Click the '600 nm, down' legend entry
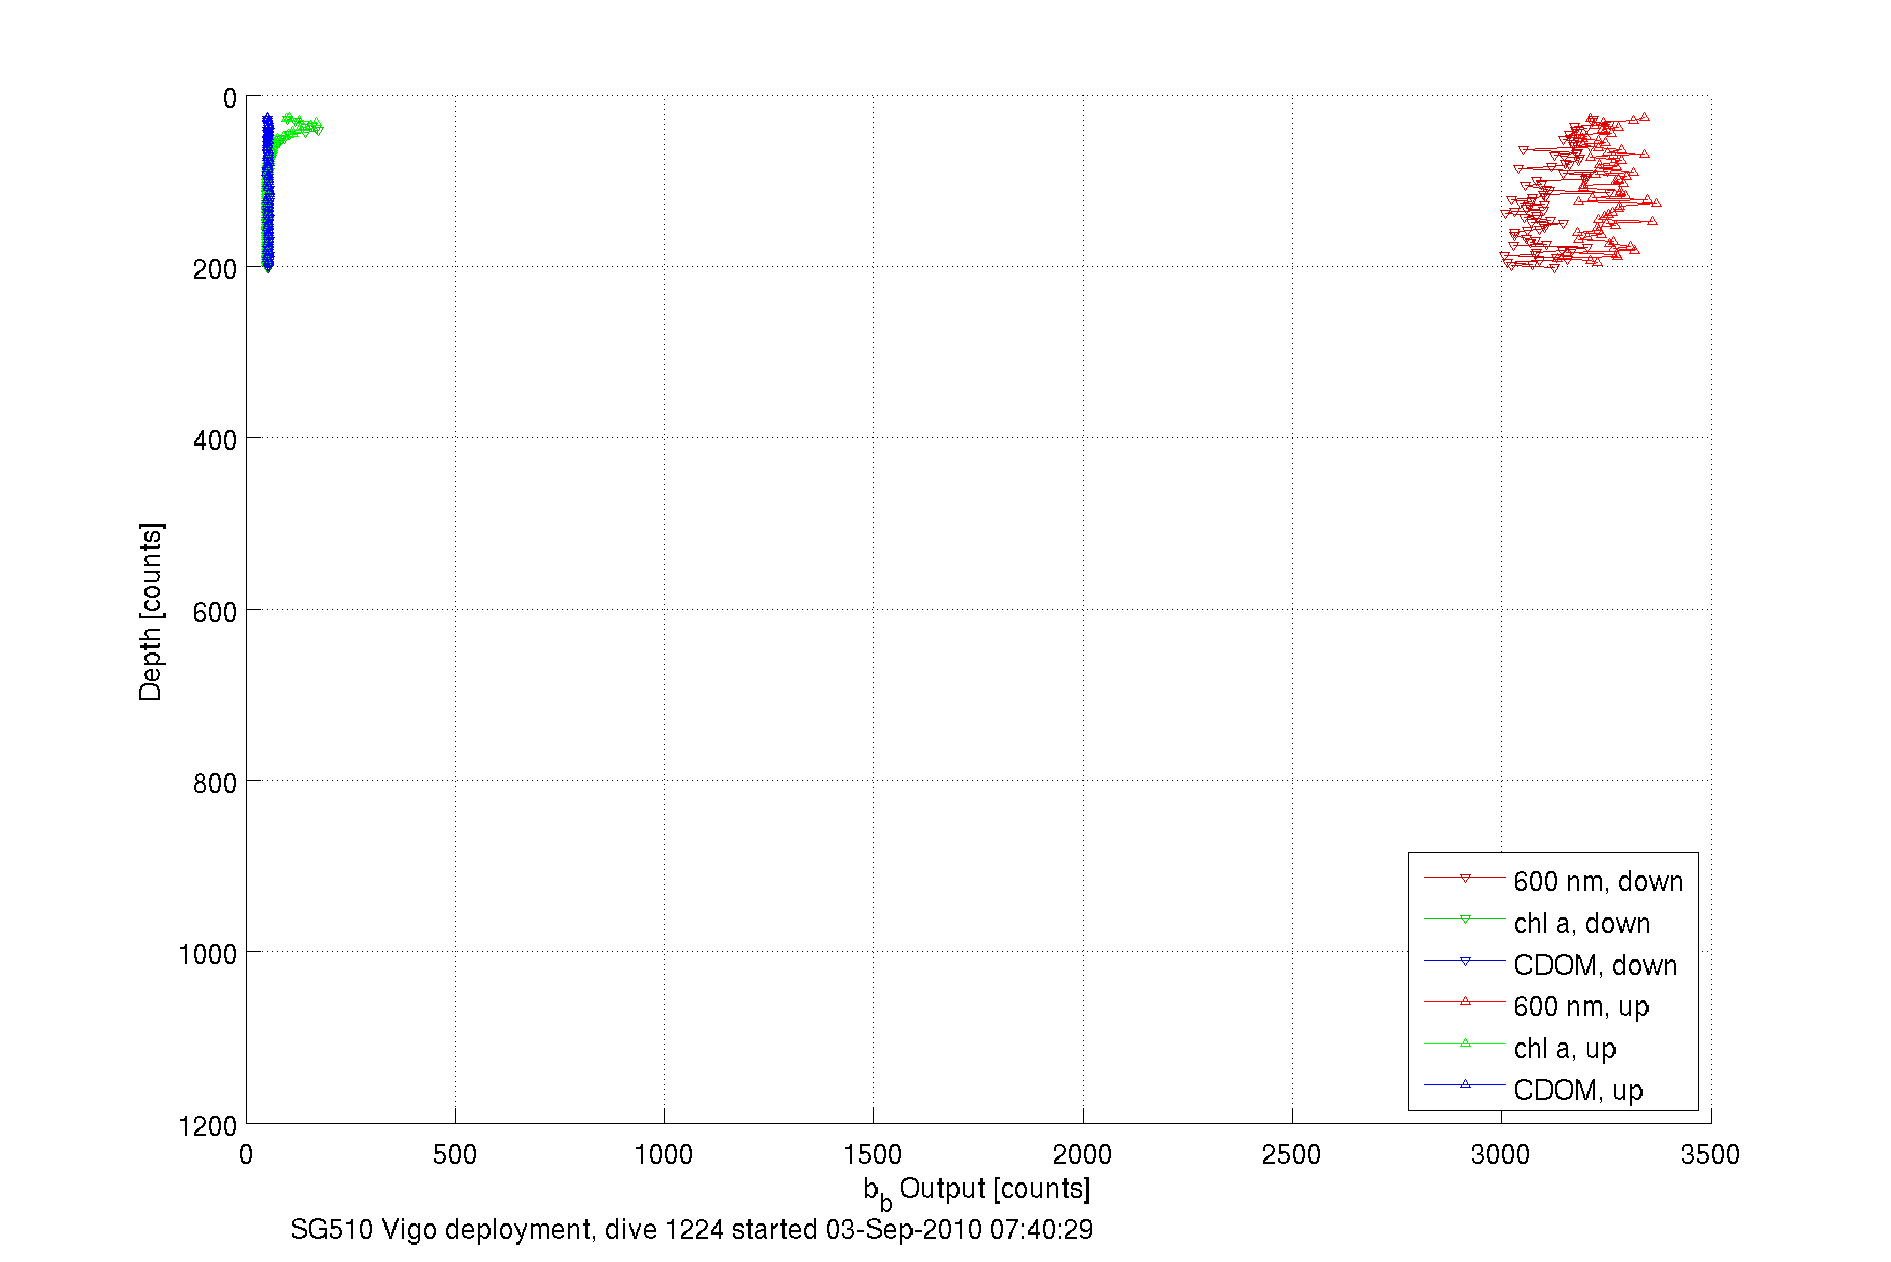Viewport: 1891px width, 1262px height. 1554,881
